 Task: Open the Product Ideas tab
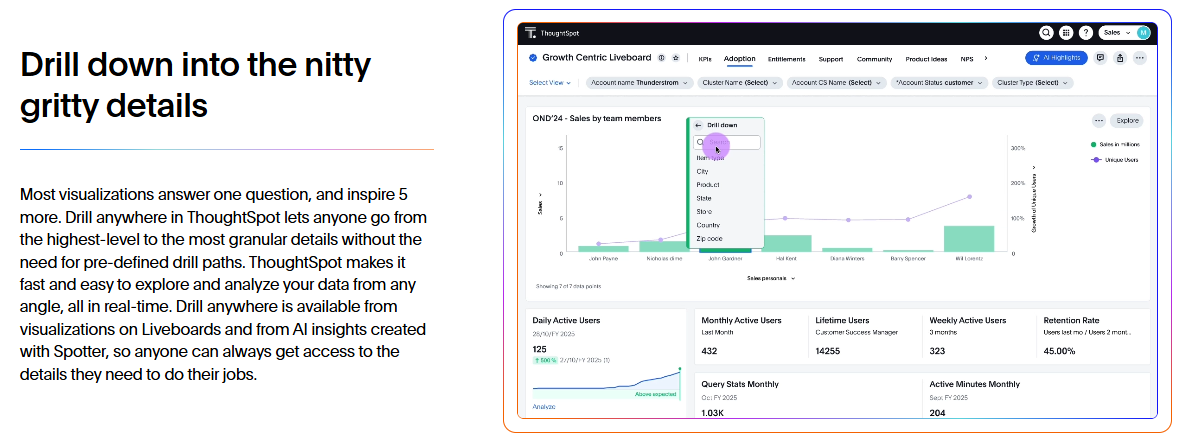point(926,59)
